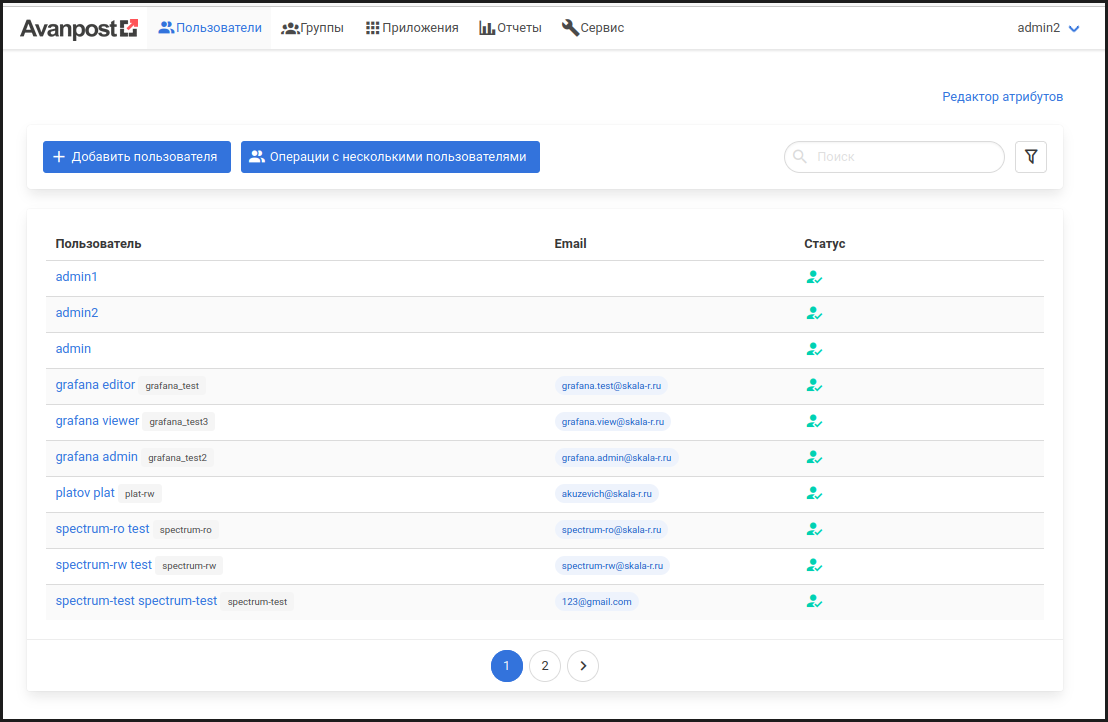Image resolution: width=1108 pixels, height=722 pixels.
Task: Click the status icon for admin1
Action: tap(814, 278)
